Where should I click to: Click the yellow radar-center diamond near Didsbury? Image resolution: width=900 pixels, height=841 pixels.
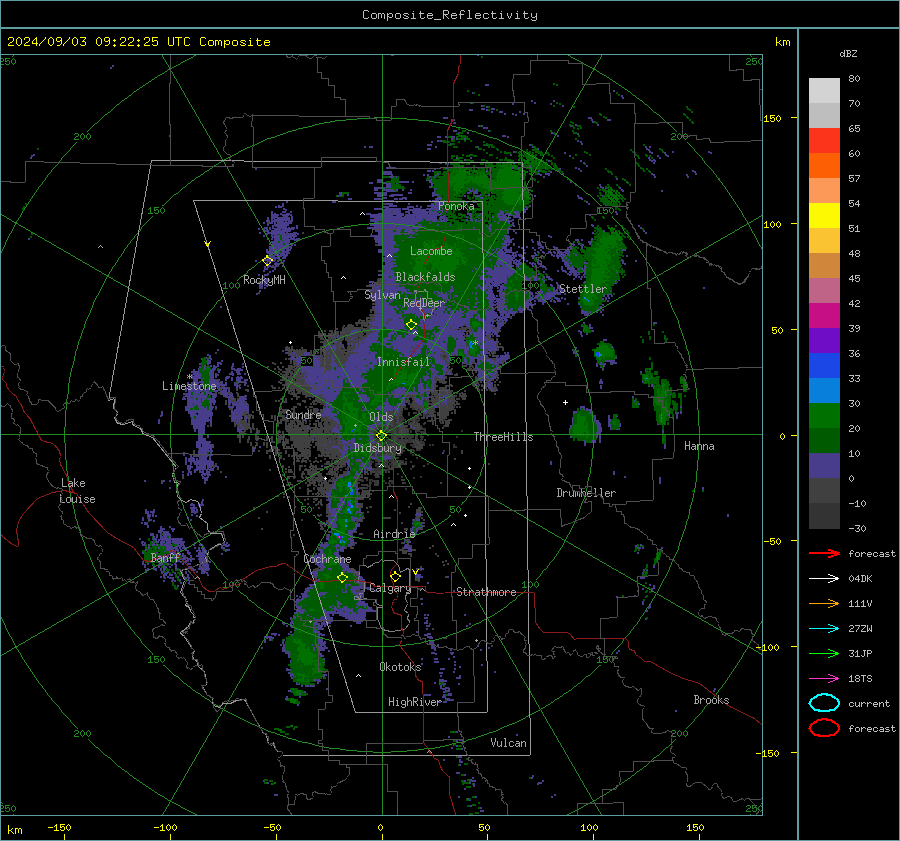(x=381, y=436)
